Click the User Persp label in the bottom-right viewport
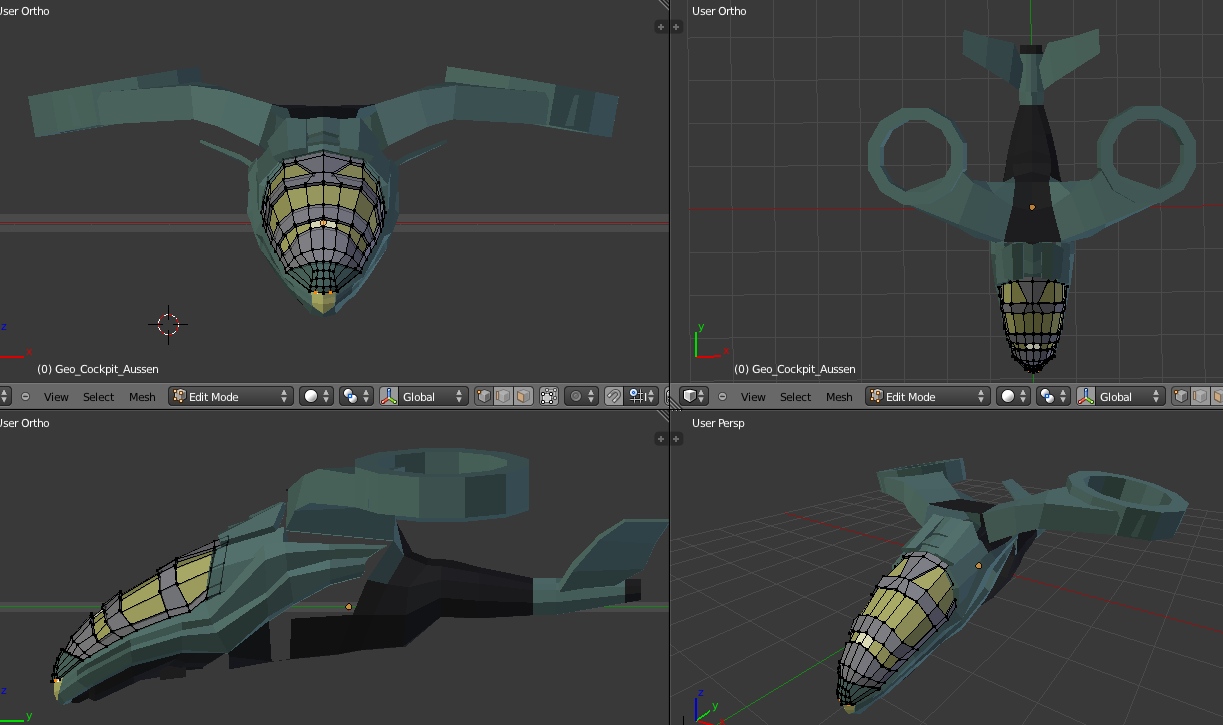 (x=718, y=423)
